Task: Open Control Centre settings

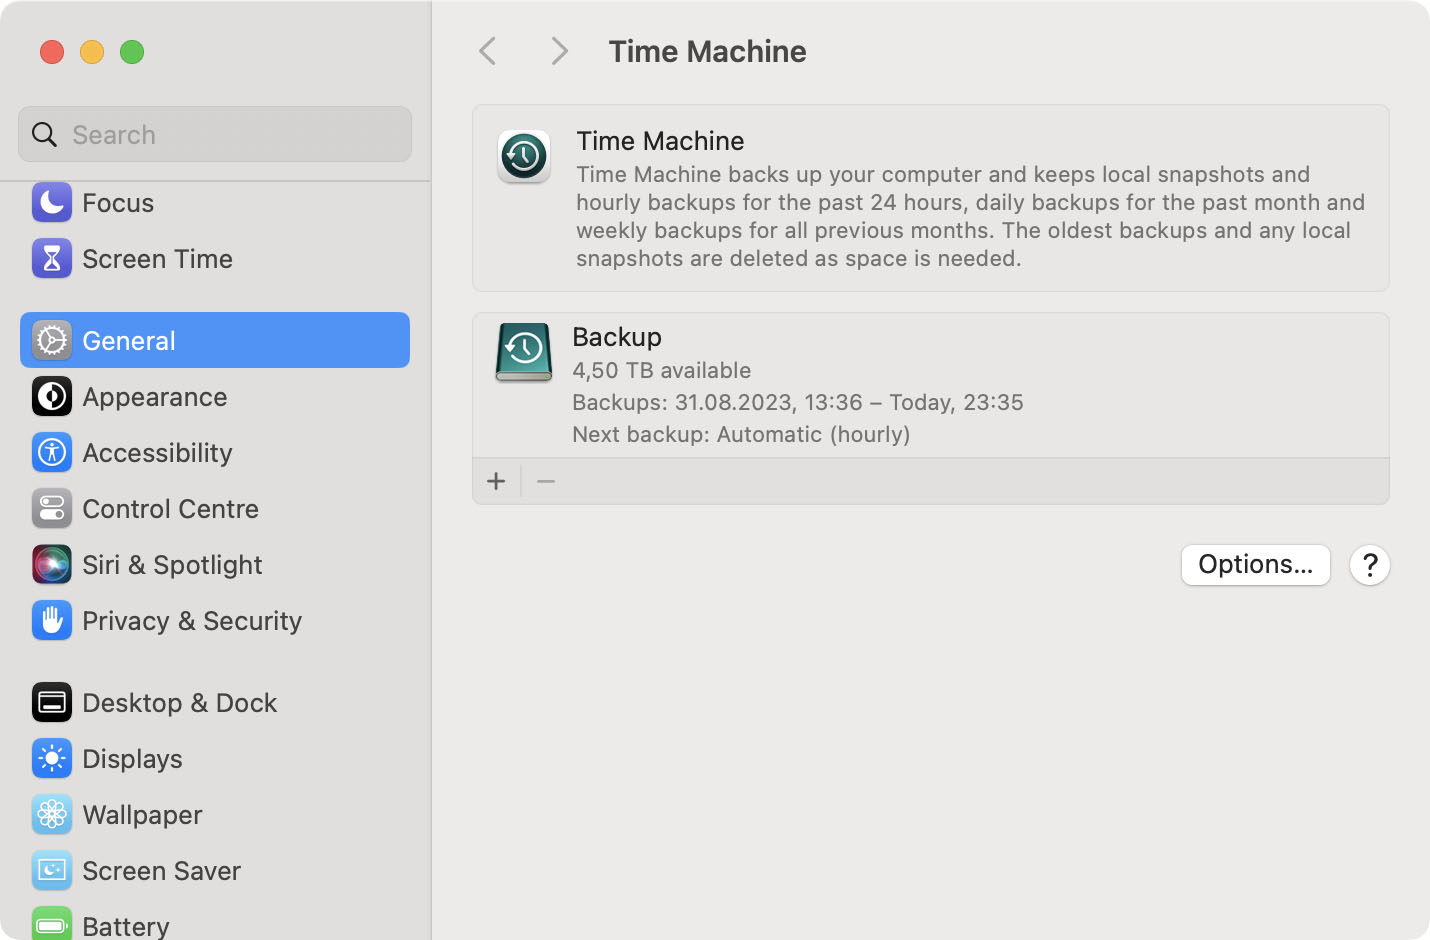Action: (x=170, y=509)
